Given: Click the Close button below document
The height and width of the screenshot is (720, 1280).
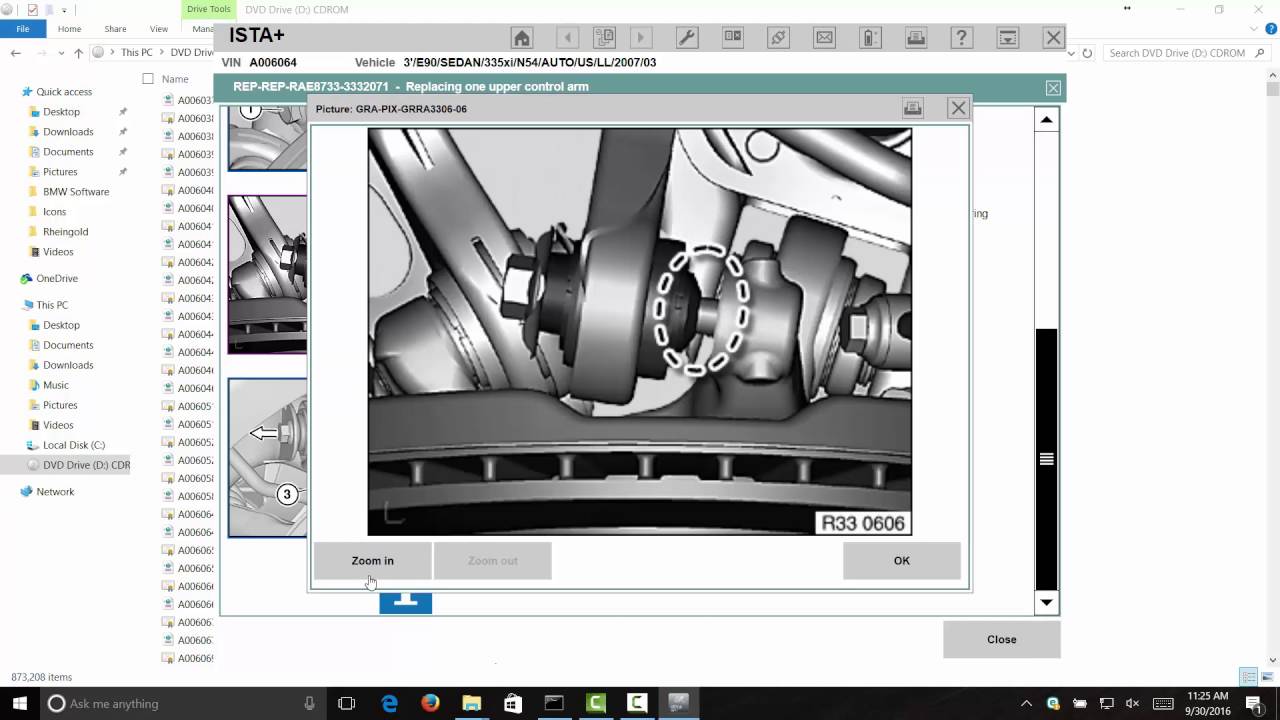Looking at the screenshot, I should pyautogui.click(x=1002, y=640).
